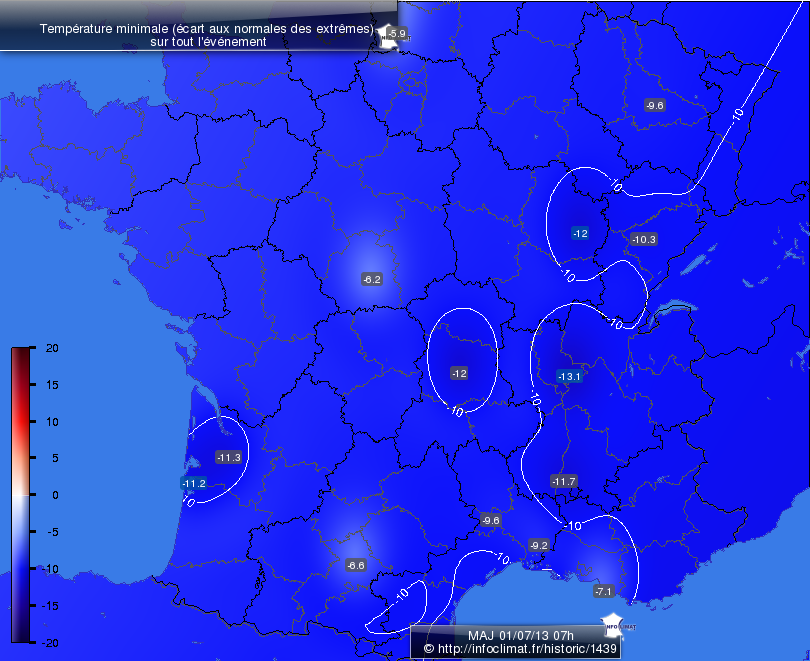Image resolution: width=810 pixels, height=661 pixels.
Task: Click the temperature color scale bar
Action: pos(18,495)
